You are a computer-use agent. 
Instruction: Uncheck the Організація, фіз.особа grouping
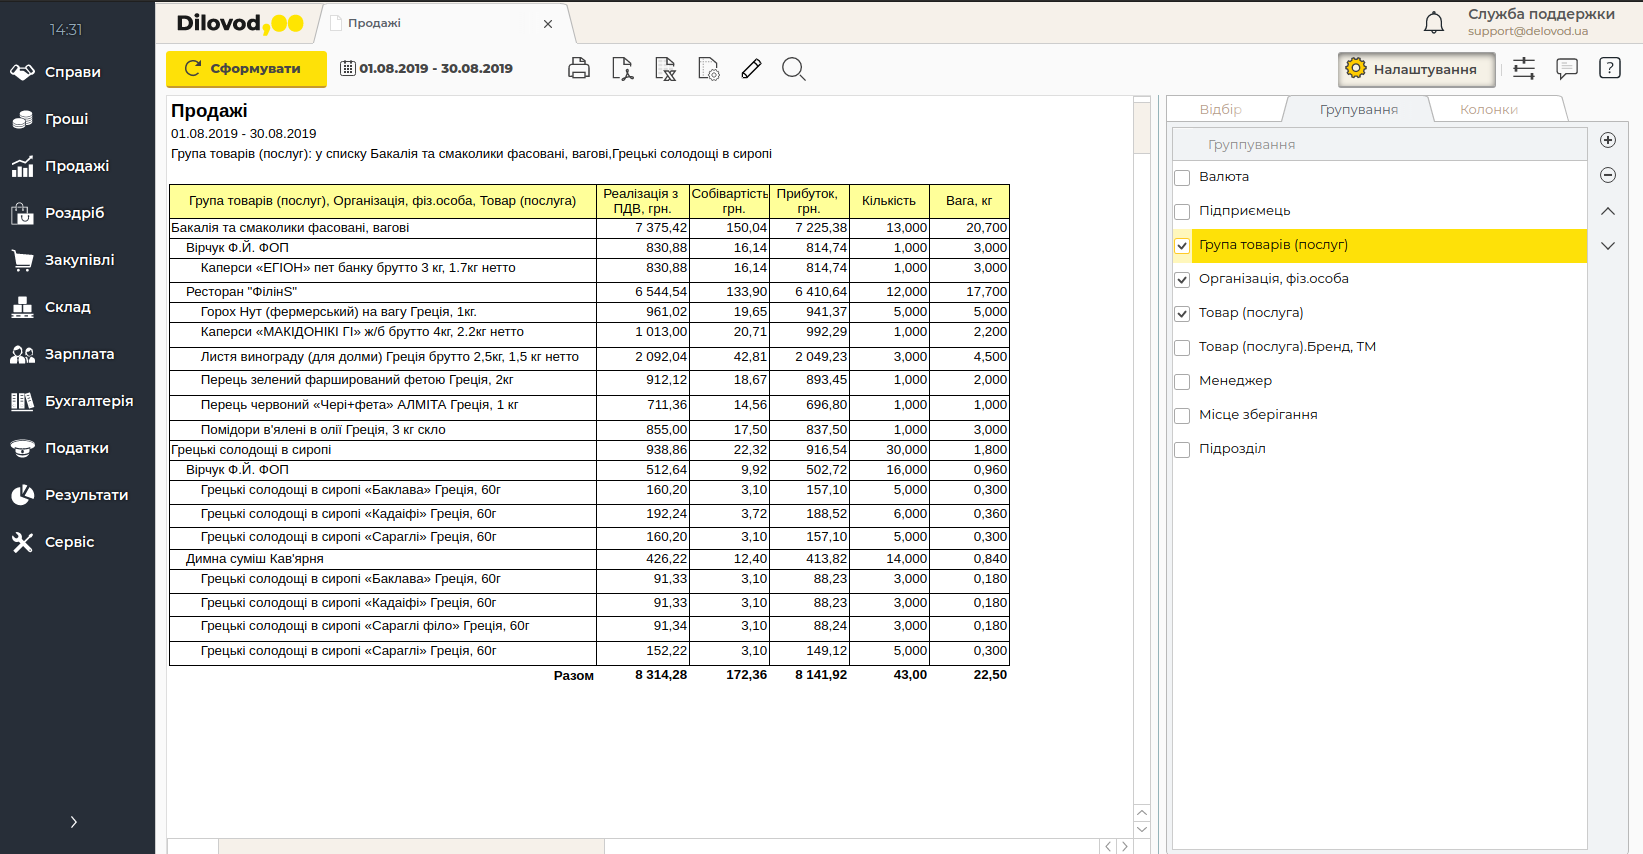point(1182,280)
